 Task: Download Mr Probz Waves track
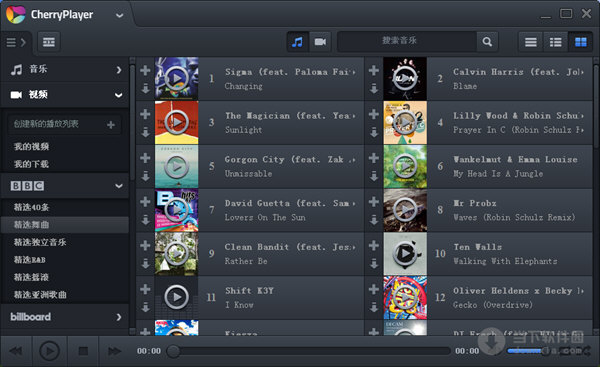pos(374,220)
